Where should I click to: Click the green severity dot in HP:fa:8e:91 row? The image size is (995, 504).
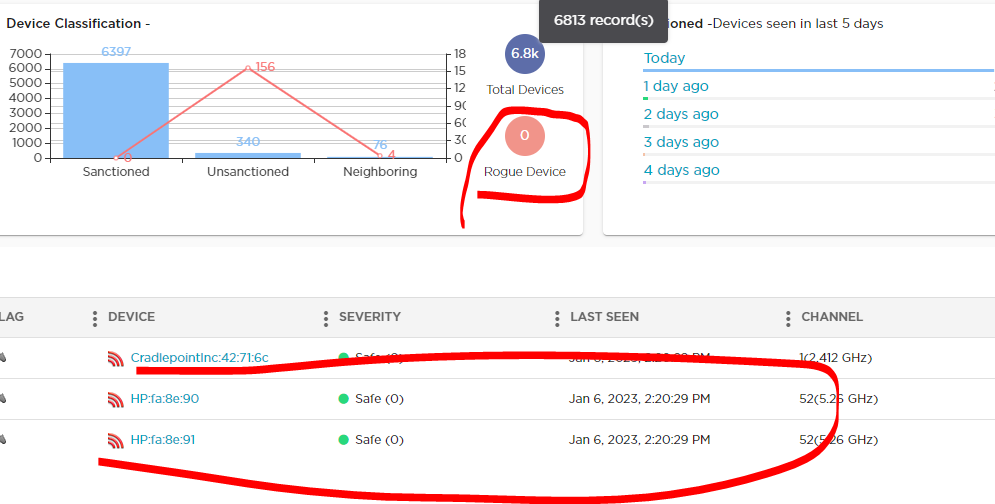344,440
